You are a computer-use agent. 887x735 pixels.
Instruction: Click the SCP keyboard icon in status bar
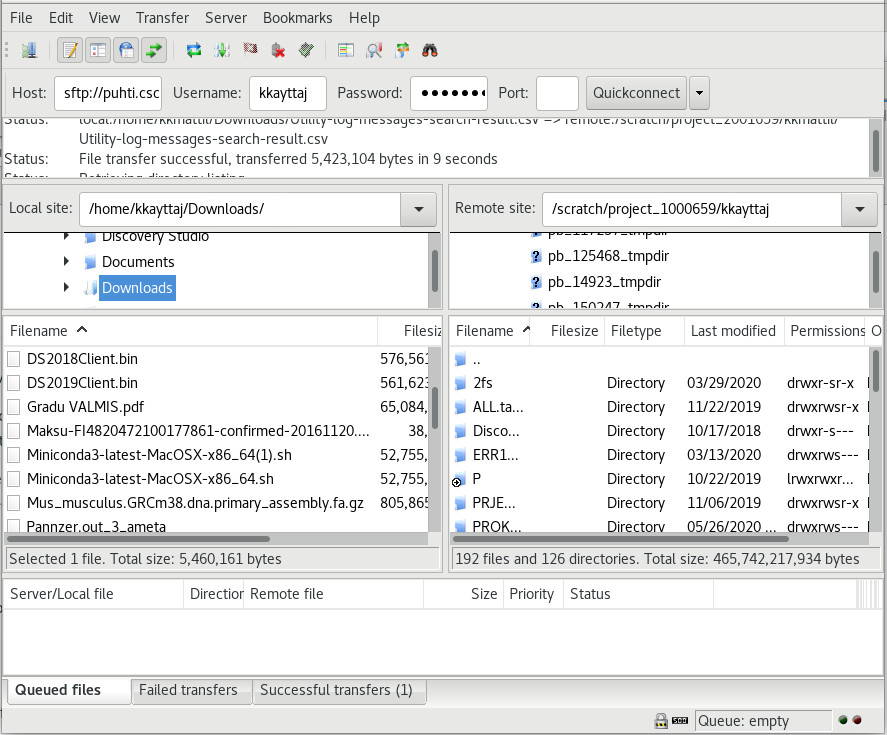[680, 720]
